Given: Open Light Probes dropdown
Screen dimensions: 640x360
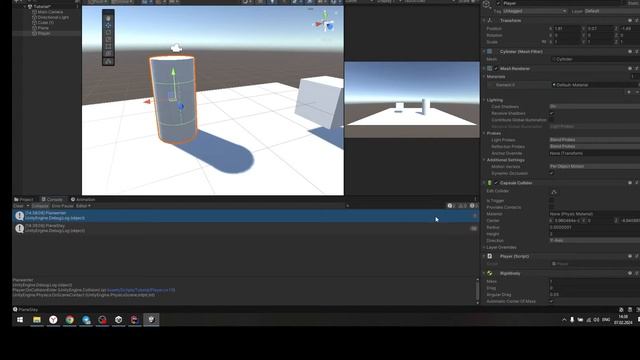Looking at the screenshot, I should pyautogui.click(x=595, y=140).
